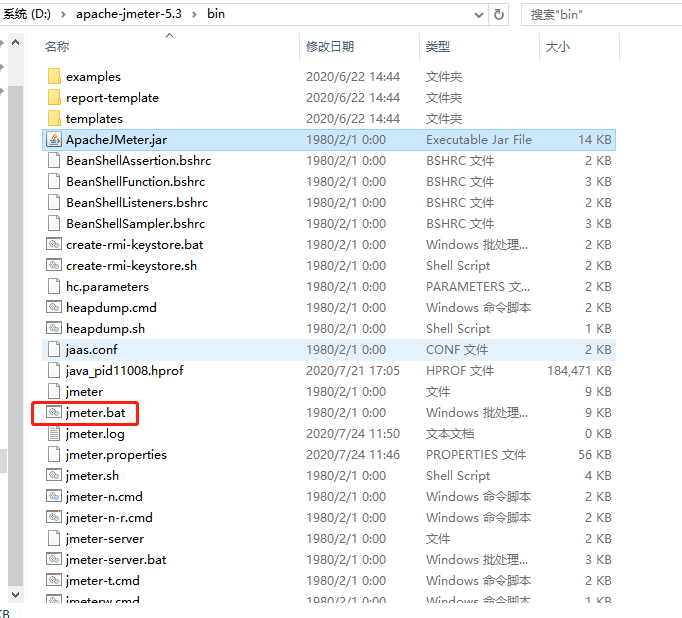This screenshot has width=682, height=618.
Task: Click the heapdump.sh script icon
Action: pos(54,328)
